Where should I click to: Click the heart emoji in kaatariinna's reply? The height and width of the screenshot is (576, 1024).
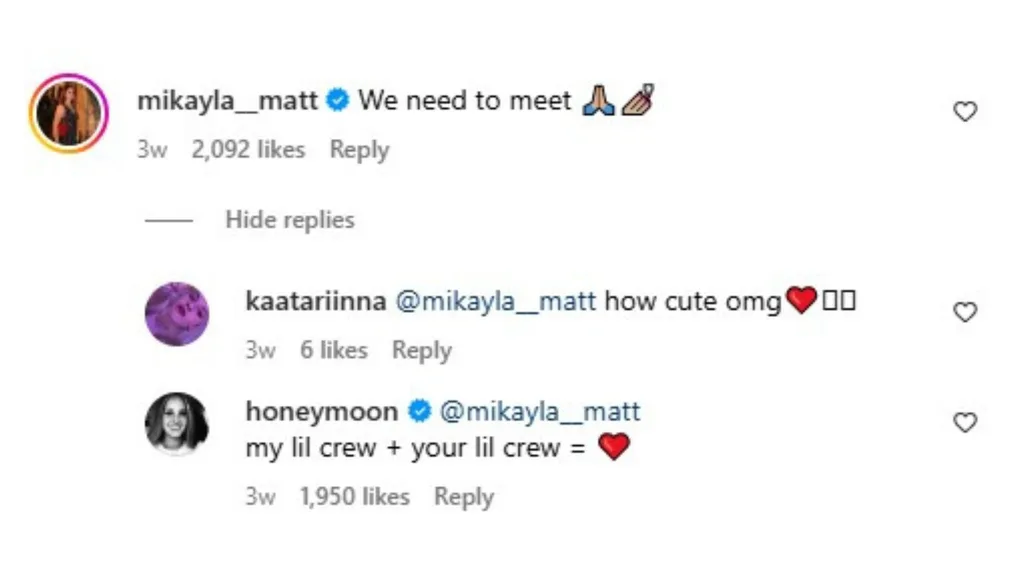(x=800, y=300)
